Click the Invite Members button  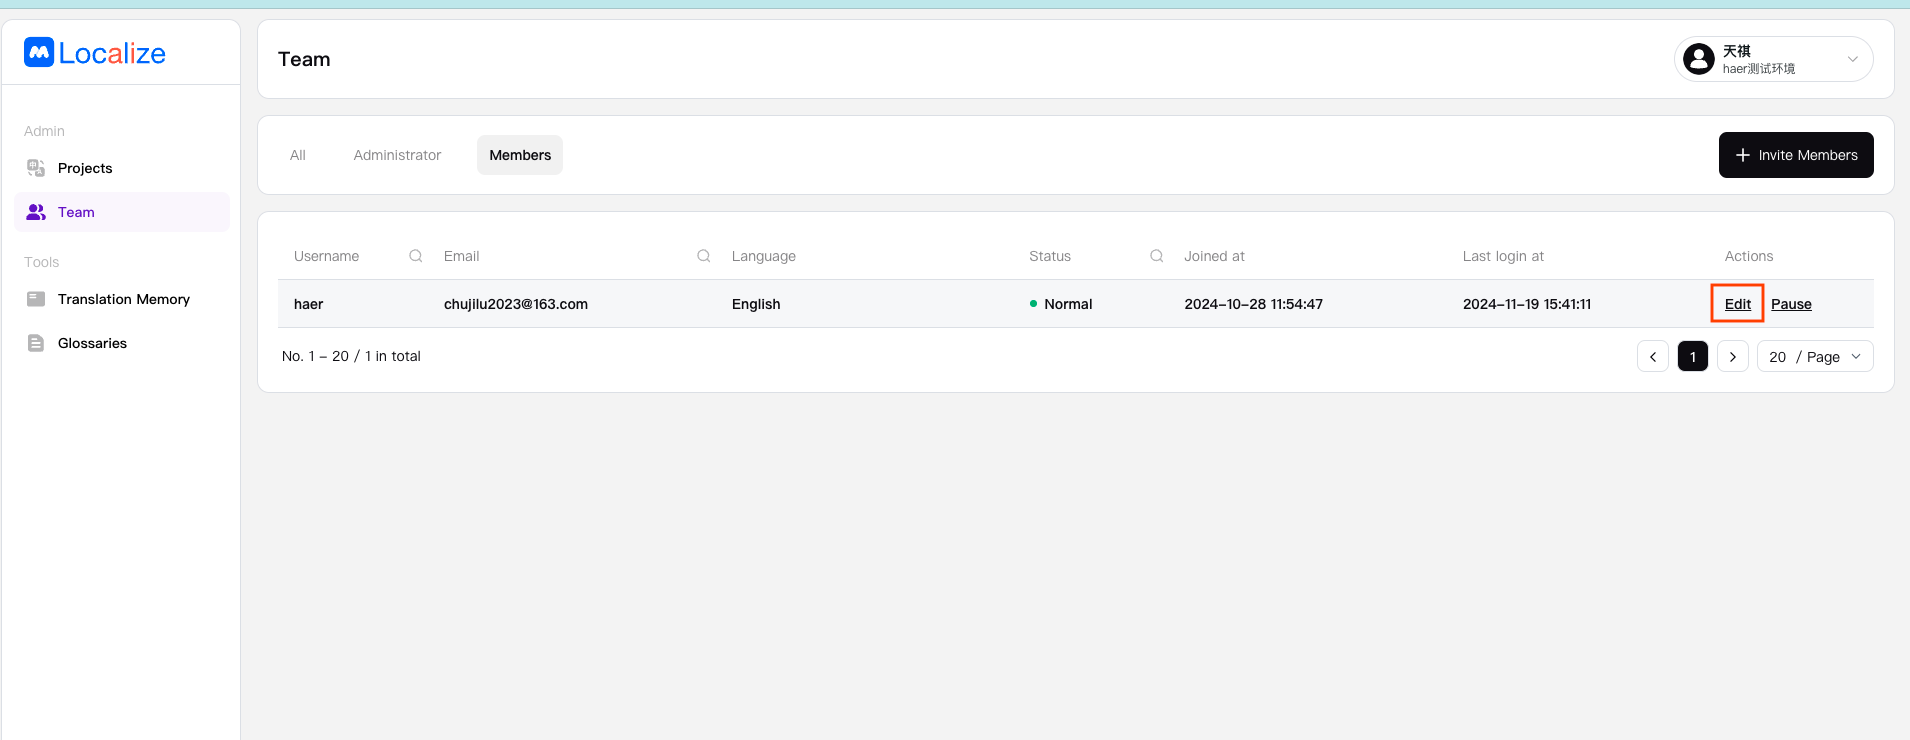[x=1796, y=155]
